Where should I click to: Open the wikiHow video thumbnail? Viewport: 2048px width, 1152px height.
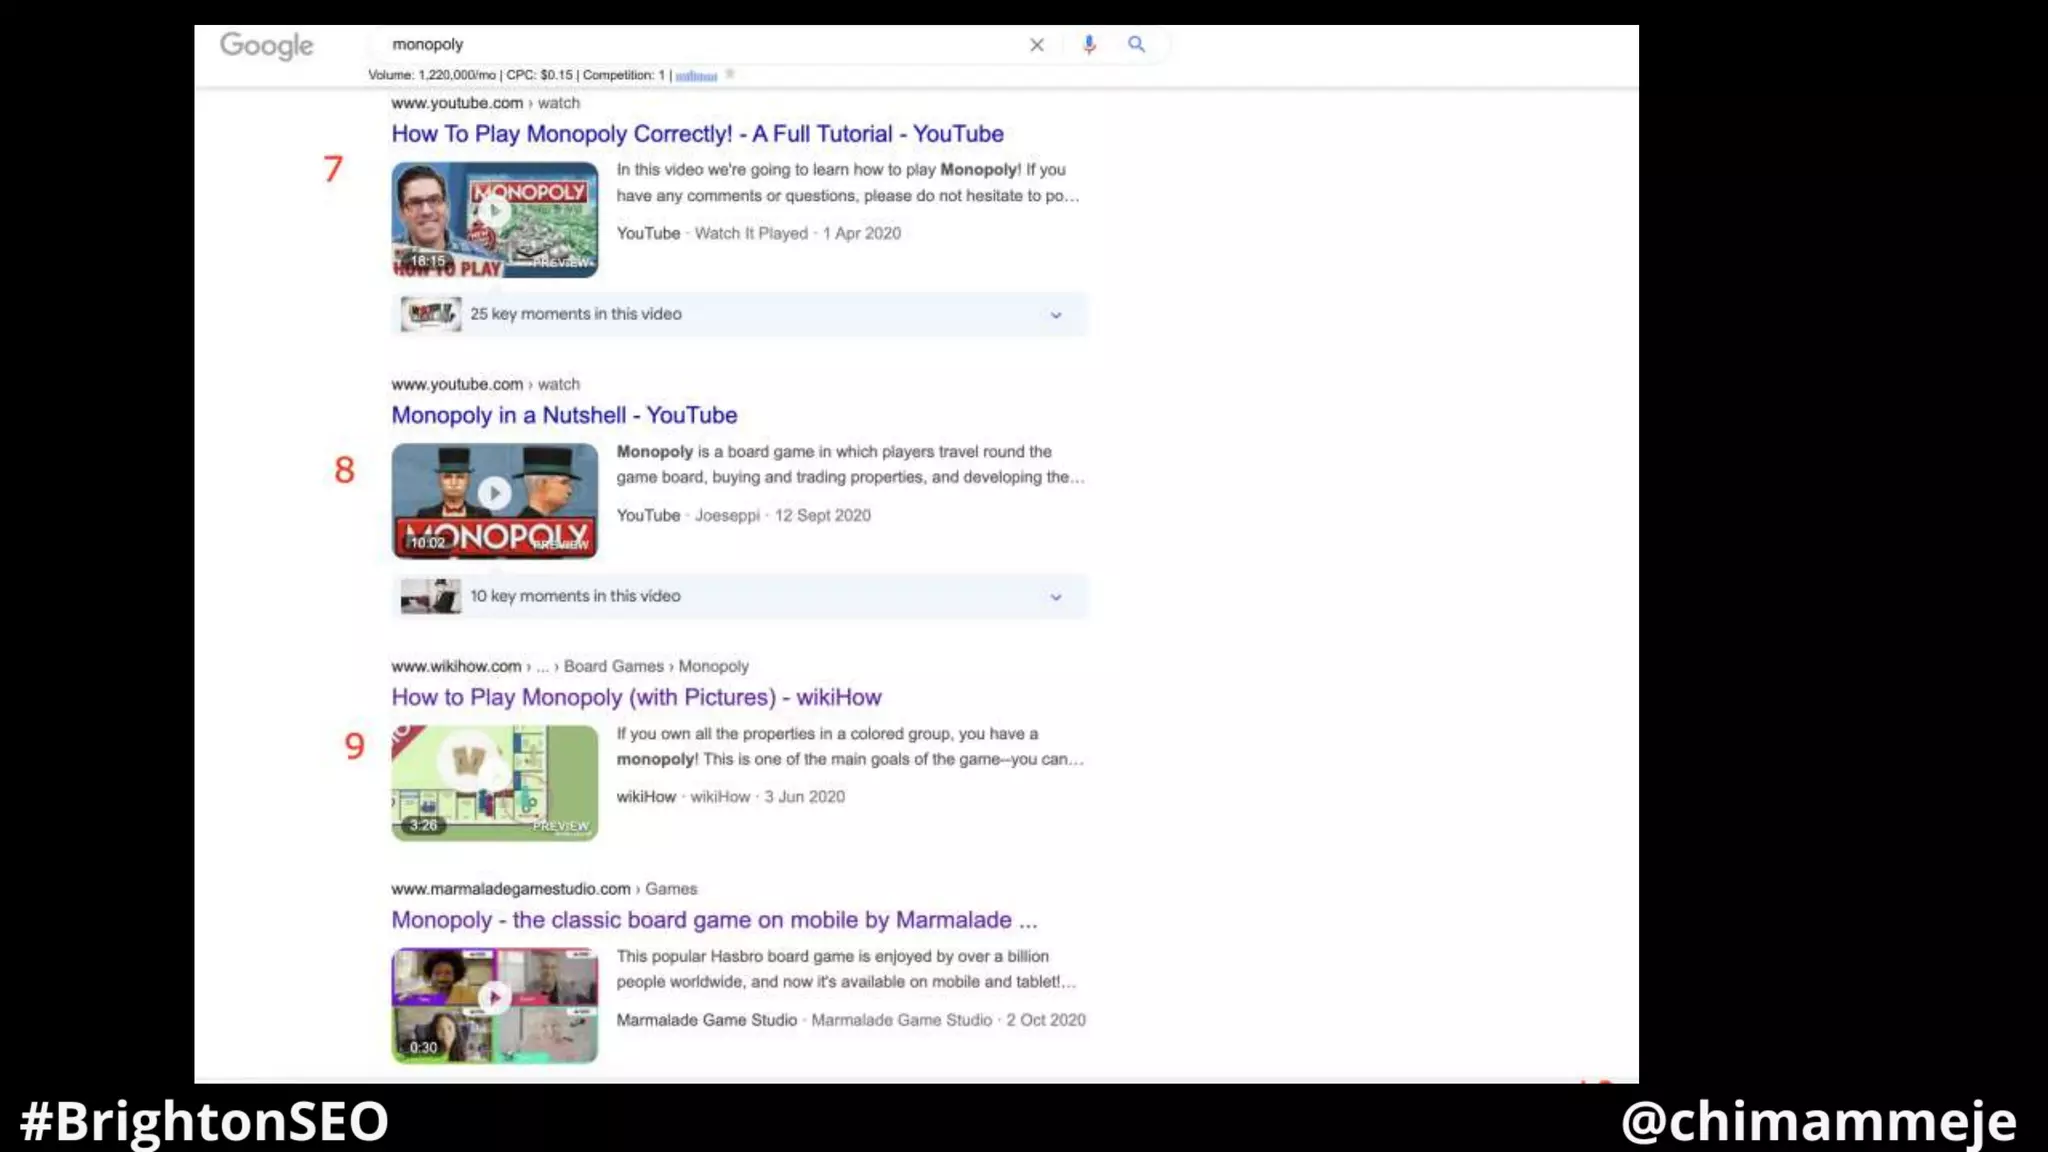coord(494,782)
